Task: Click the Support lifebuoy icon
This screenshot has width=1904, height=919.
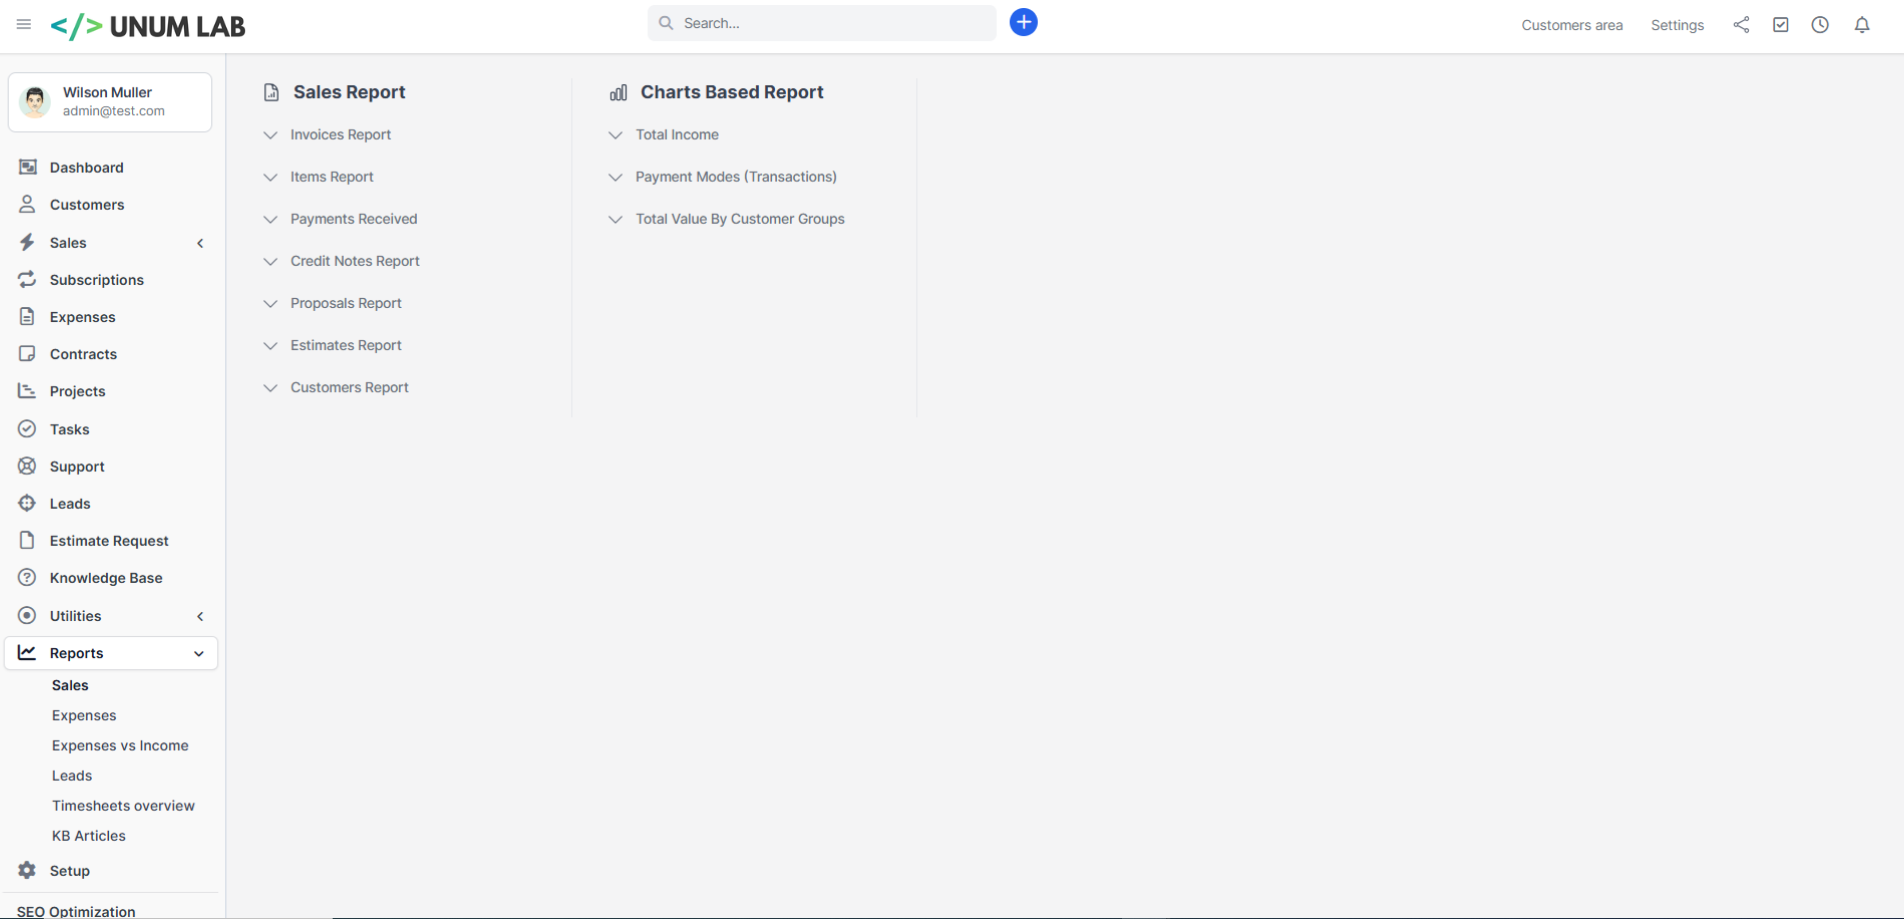Action: tap(27, 466)
